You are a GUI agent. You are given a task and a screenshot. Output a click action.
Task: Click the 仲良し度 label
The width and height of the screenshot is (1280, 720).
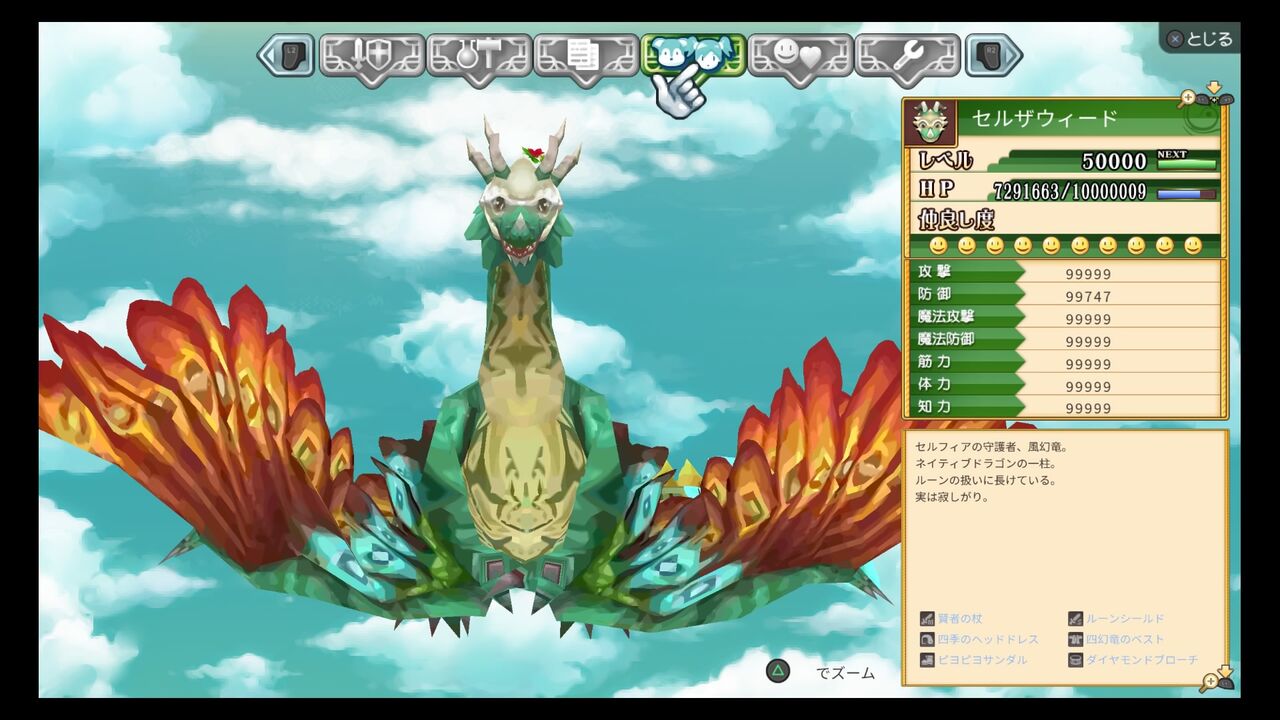coord(956,220)
